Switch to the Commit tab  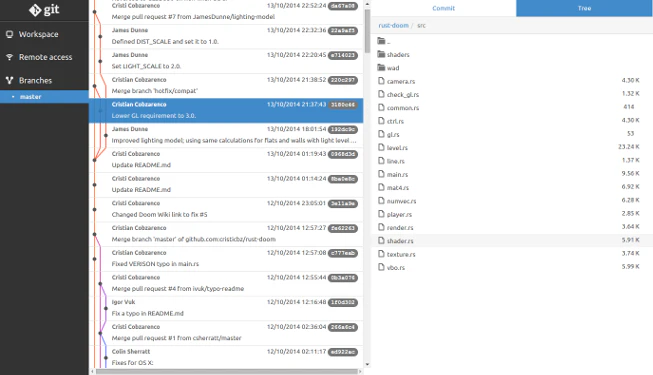(x=444, y=8)
